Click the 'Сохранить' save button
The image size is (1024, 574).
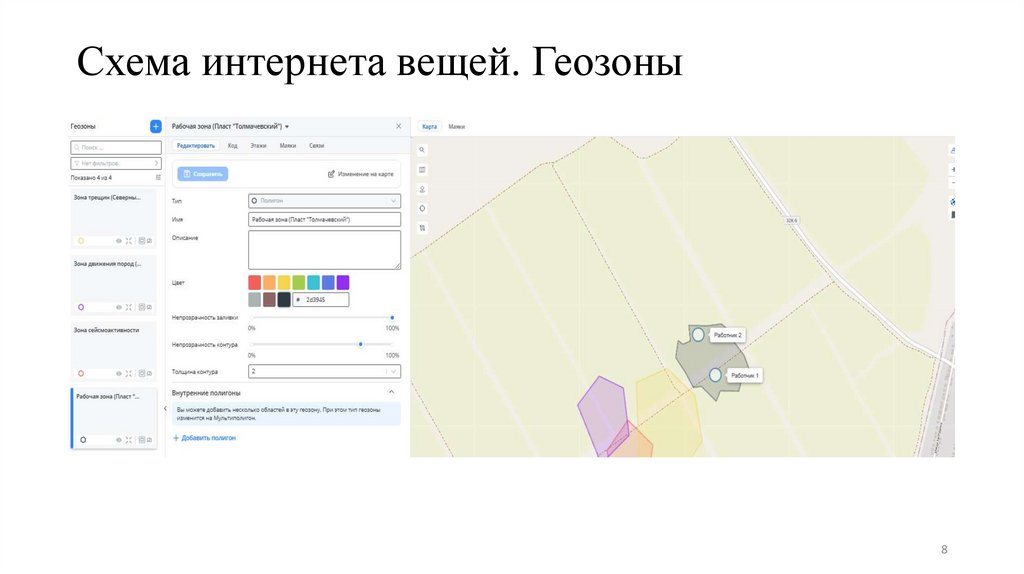pyautogui.click(x=202, y=174)
